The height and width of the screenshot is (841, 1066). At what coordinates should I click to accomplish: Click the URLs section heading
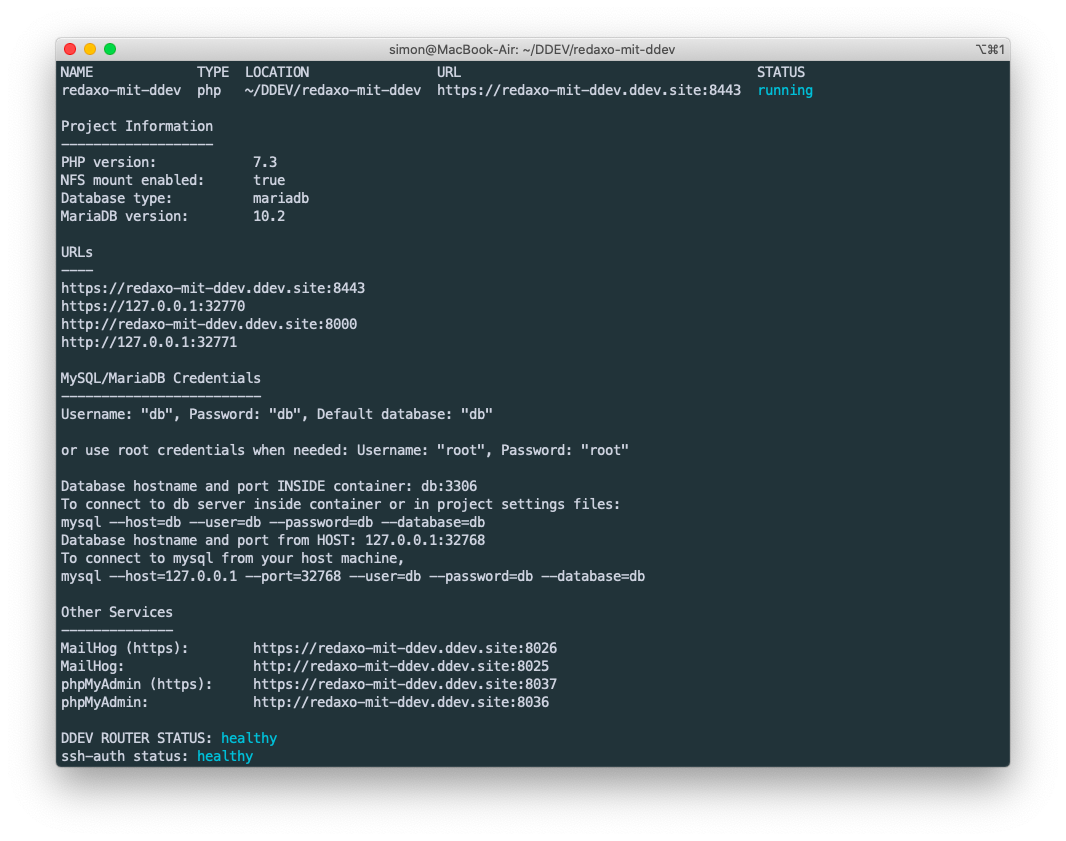tap(77, 252)
